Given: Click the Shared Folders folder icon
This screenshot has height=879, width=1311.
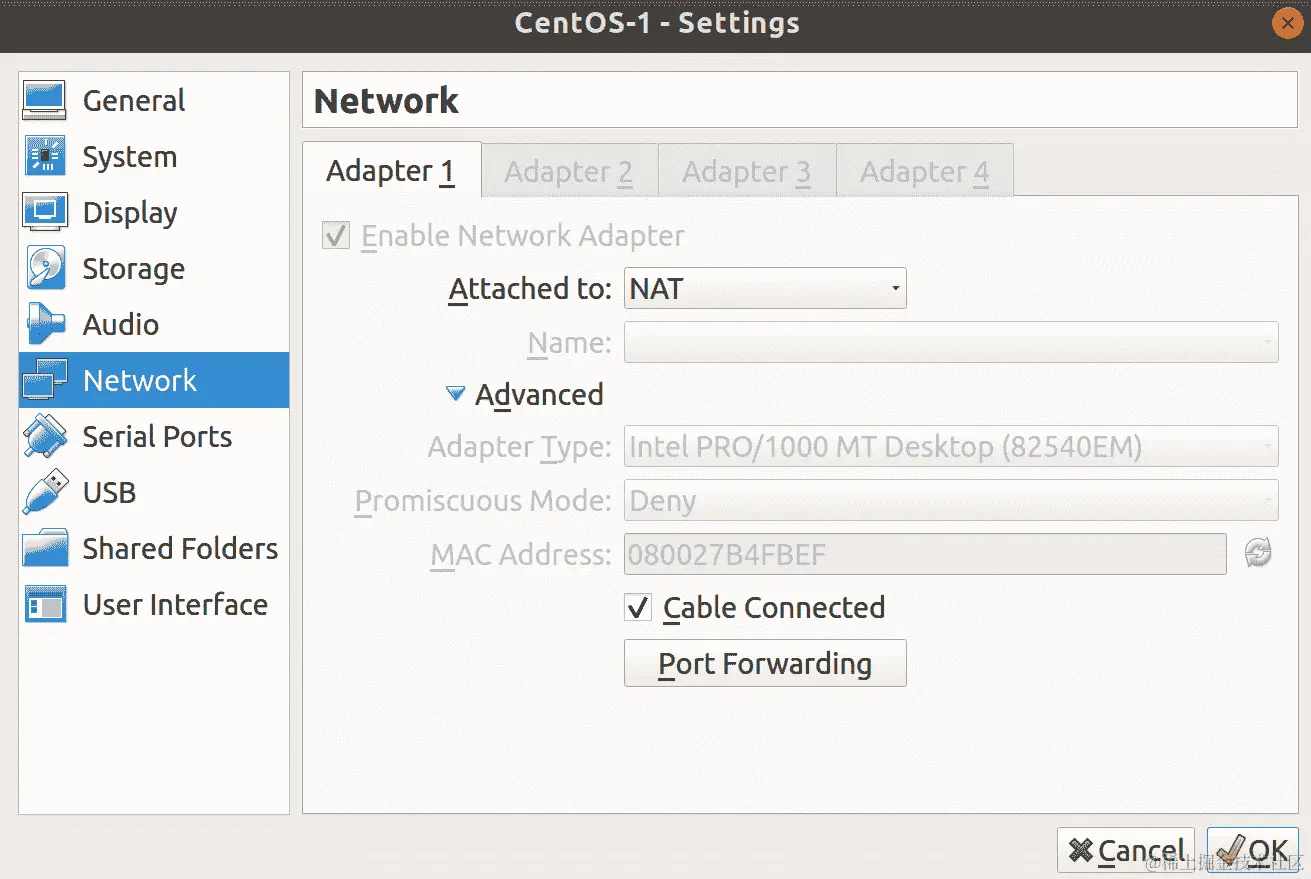Looking at the screenshot, I should [x=44, y=548].
